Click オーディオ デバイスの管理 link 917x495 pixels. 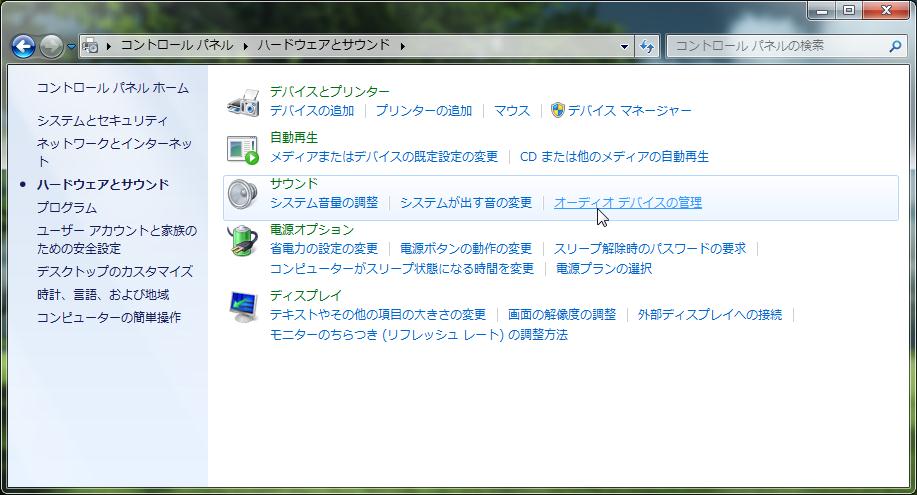click(x=628, y=202)
